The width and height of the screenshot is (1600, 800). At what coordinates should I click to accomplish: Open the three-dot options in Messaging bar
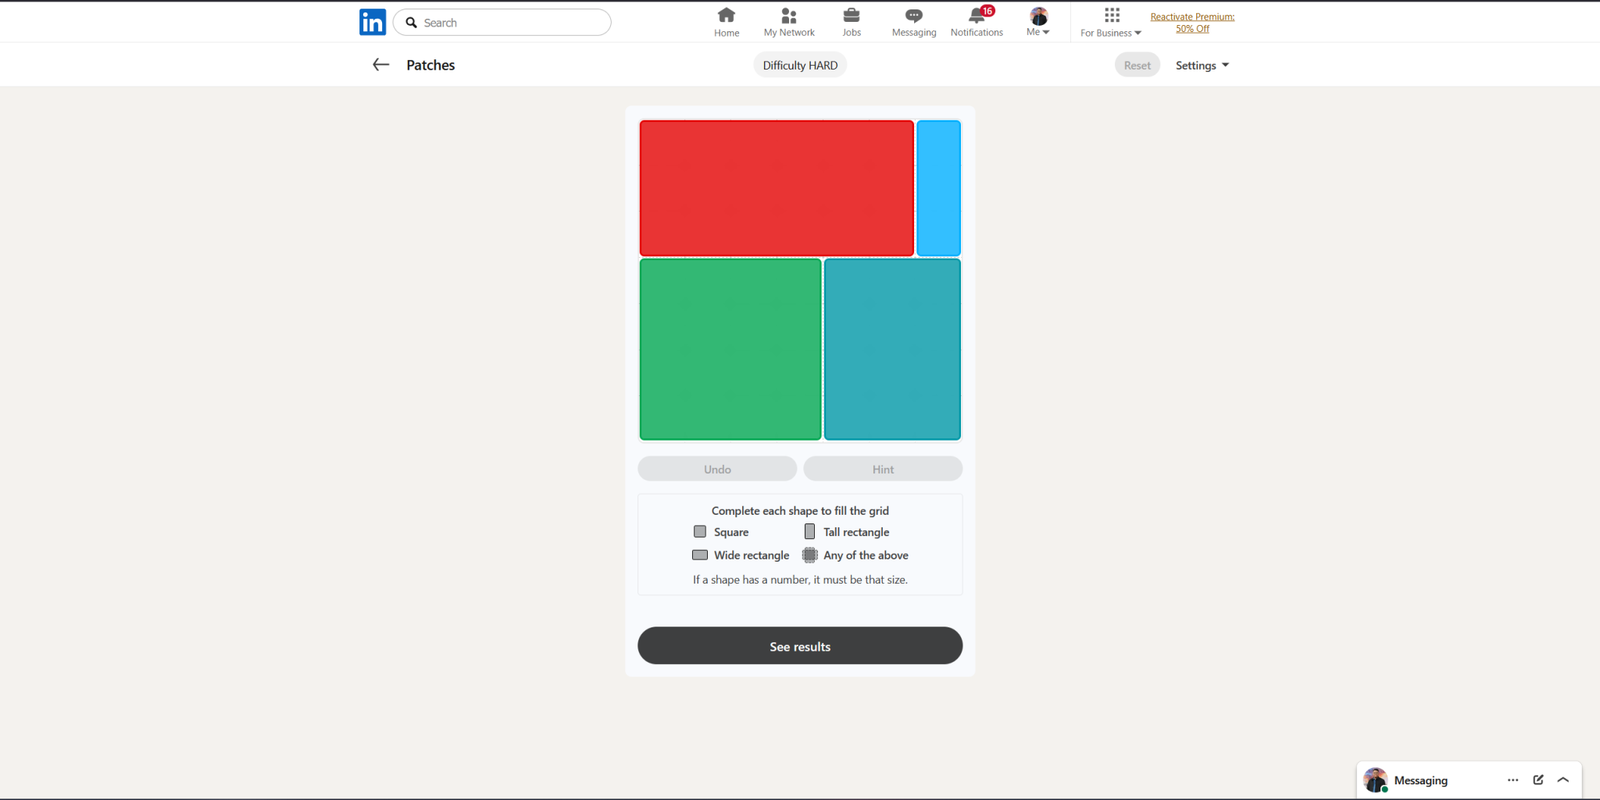click(1512, 780)
